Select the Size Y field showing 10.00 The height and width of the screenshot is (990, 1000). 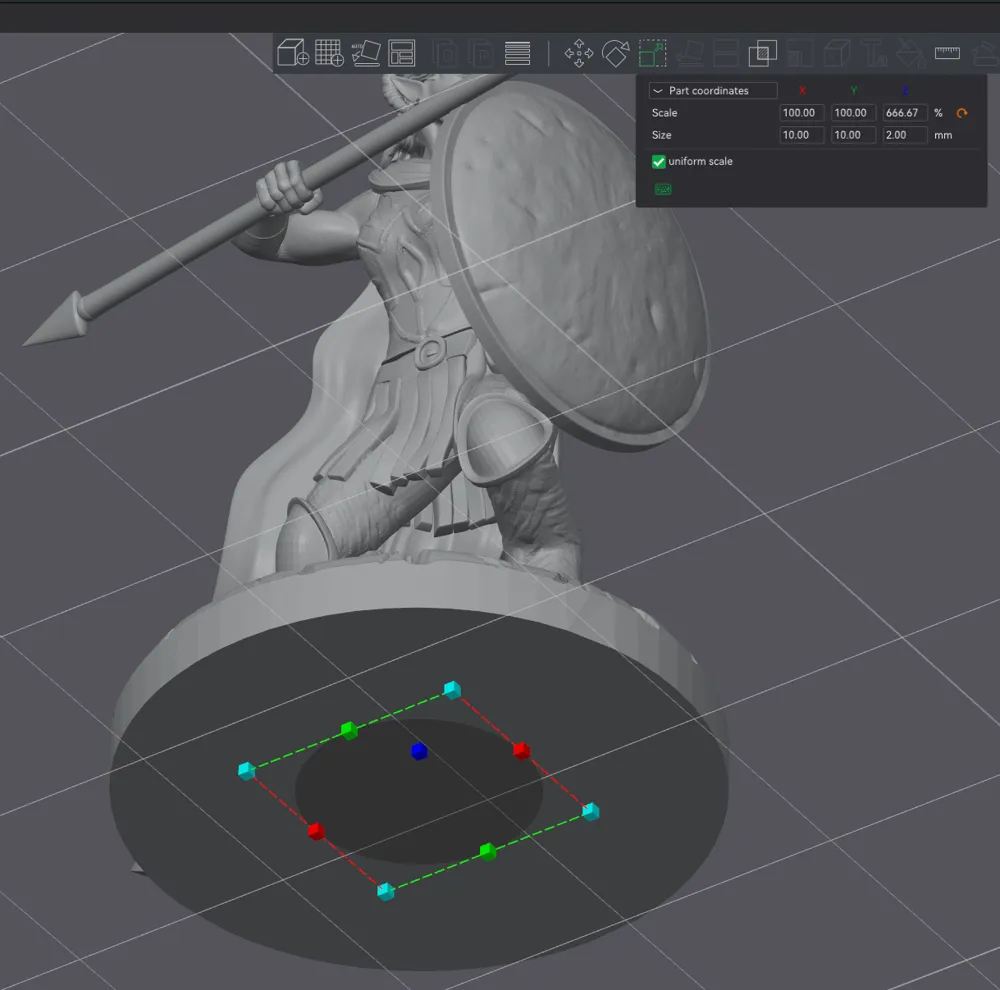point(853,135)
